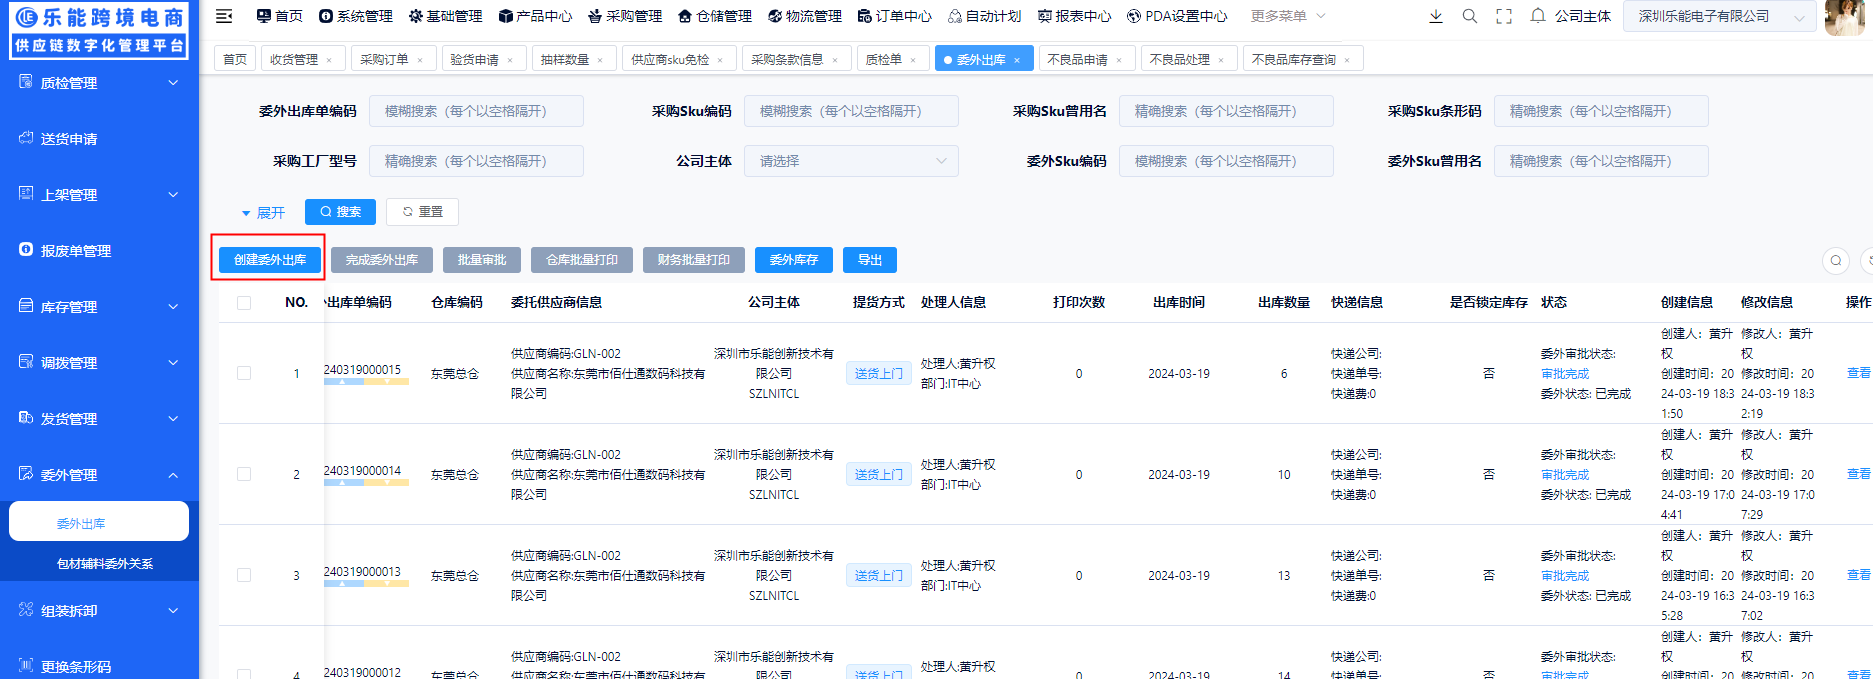The height and width of the screenshot is (679, 1873).
Task: Click 财务批量打印 button
Action: tap(694, 260)
